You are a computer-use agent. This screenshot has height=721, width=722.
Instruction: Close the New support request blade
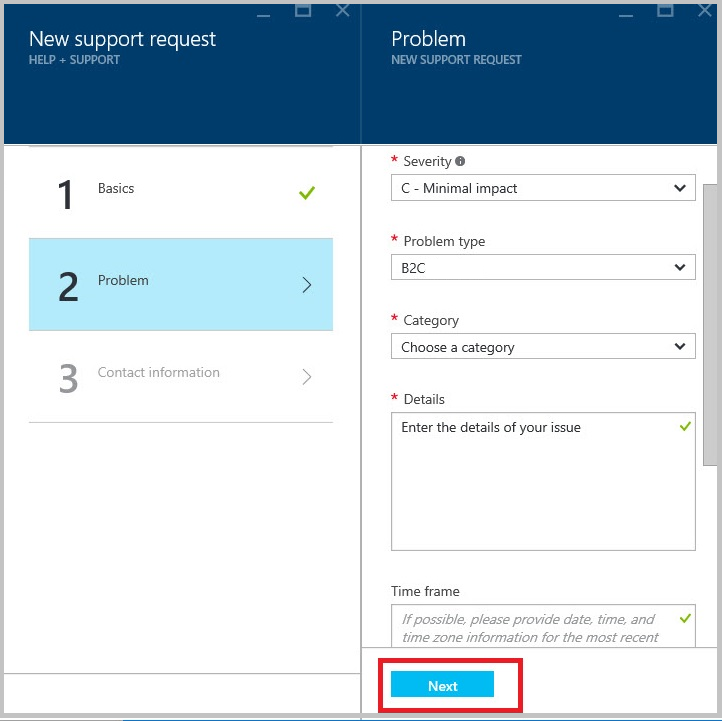[x=342, y=10]
